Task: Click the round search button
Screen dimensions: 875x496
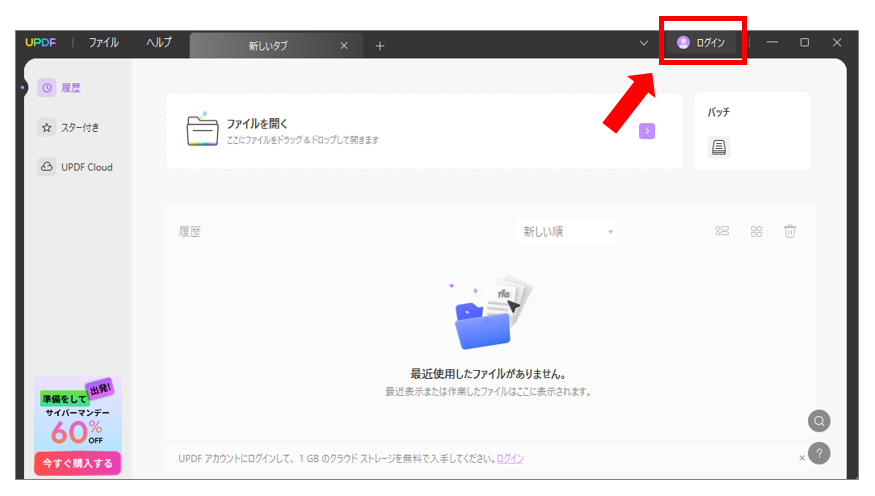Action: click(819, 421)
